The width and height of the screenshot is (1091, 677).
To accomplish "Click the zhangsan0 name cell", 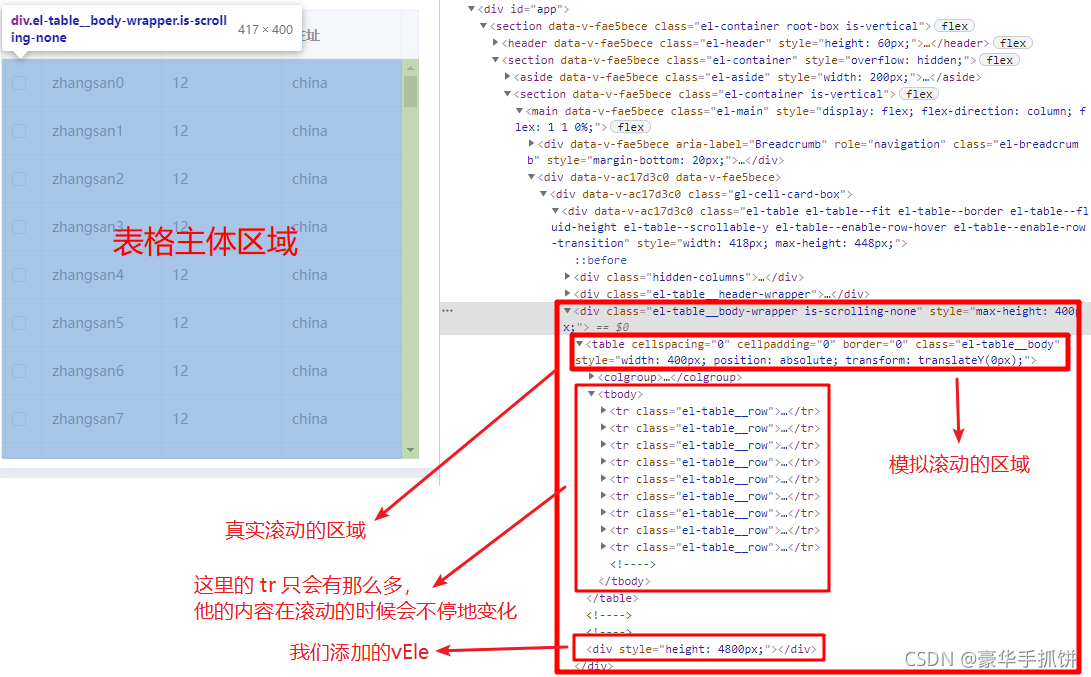I will pos(102,83).
